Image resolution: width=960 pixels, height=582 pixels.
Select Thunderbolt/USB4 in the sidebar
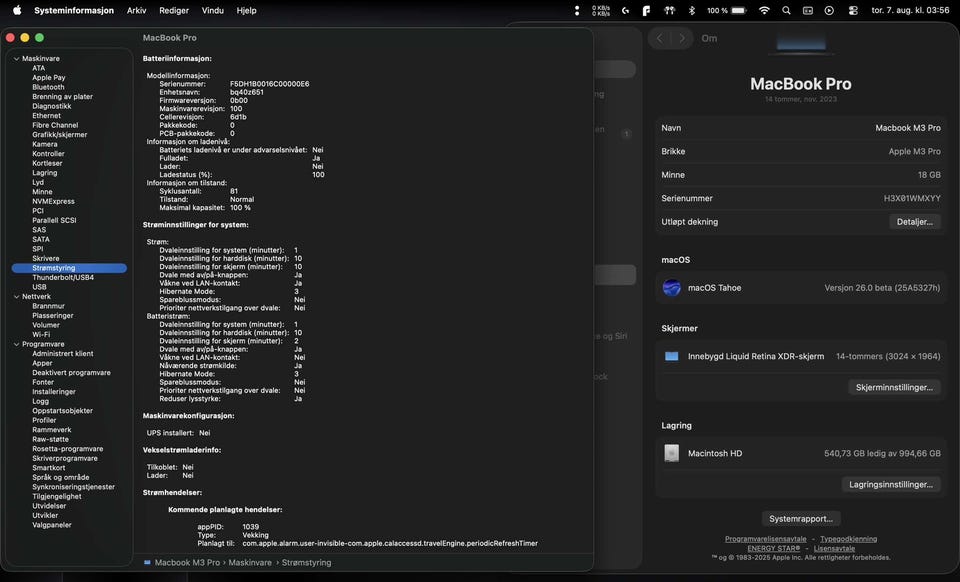(63, 278)
